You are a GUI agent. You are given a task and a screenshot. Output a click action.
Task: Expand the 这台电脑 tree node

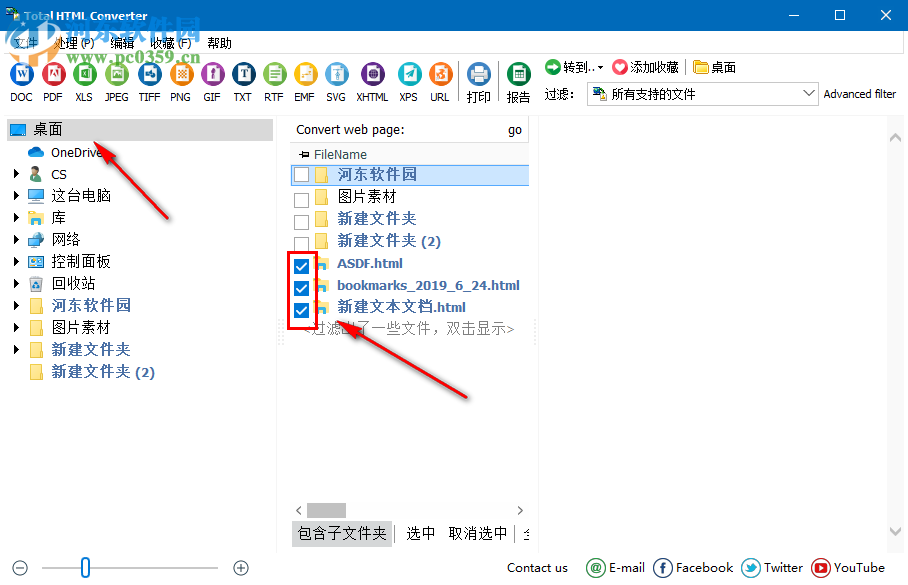(16, 195)
